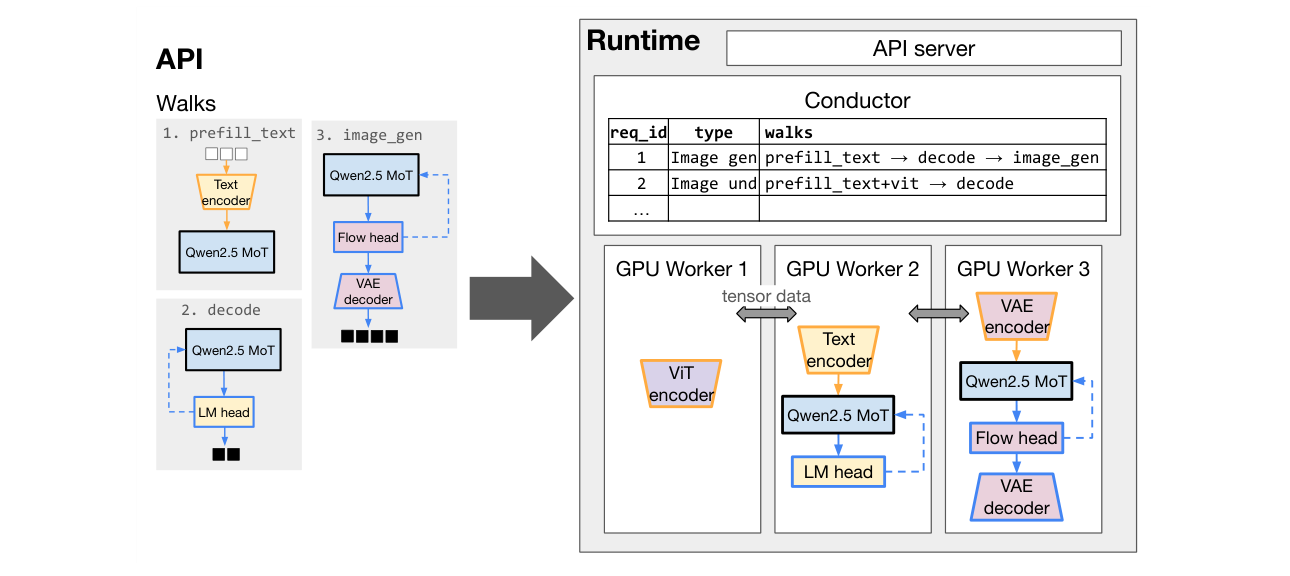The image size is (1290, 576).
Task: Select the "walks" column header
Action: click(933, 132)
